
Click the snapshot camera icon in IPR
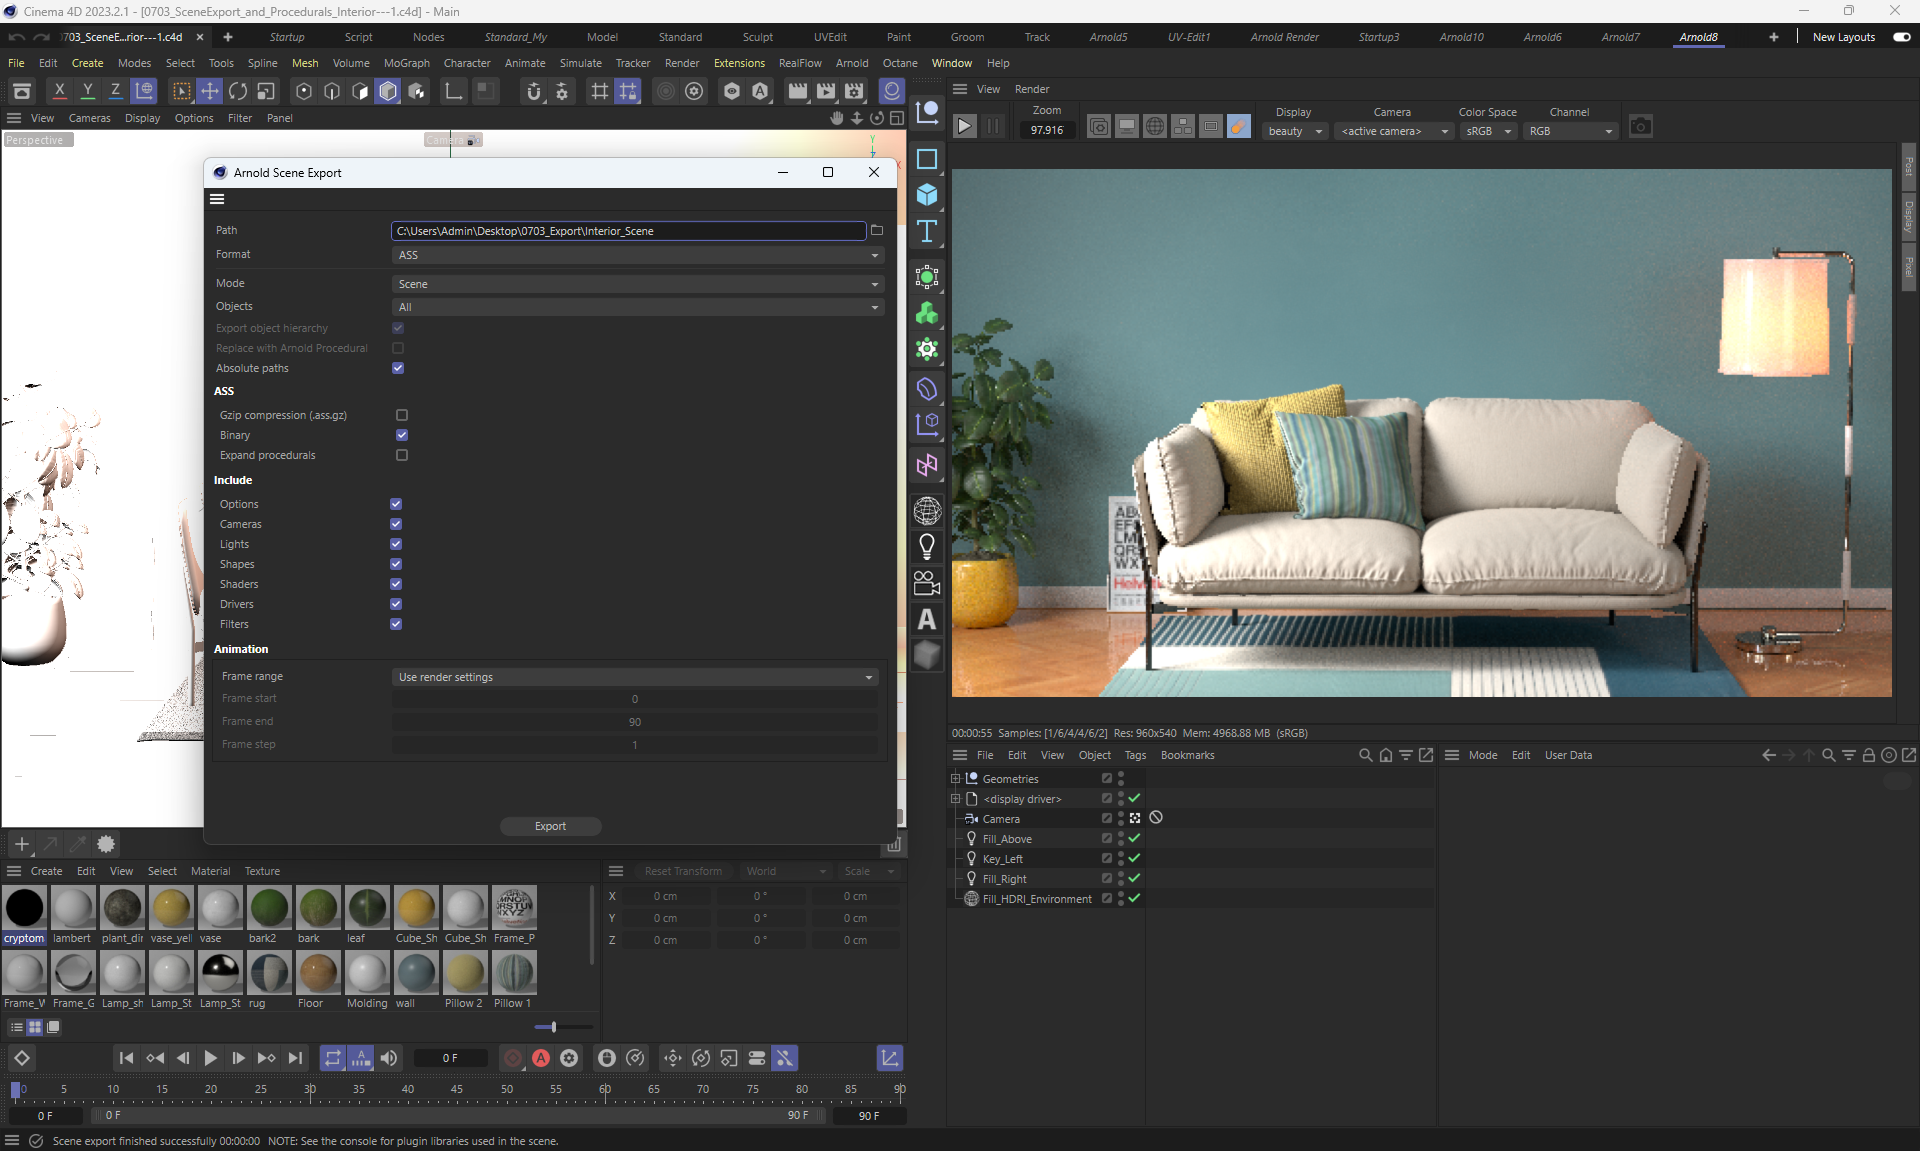(1640, 127)
